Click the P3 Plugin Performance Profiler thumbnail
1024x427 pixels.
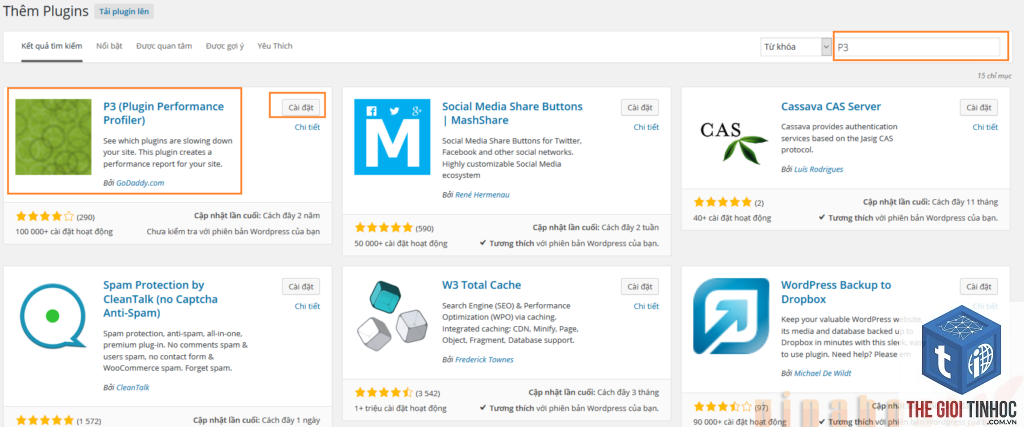54,137
